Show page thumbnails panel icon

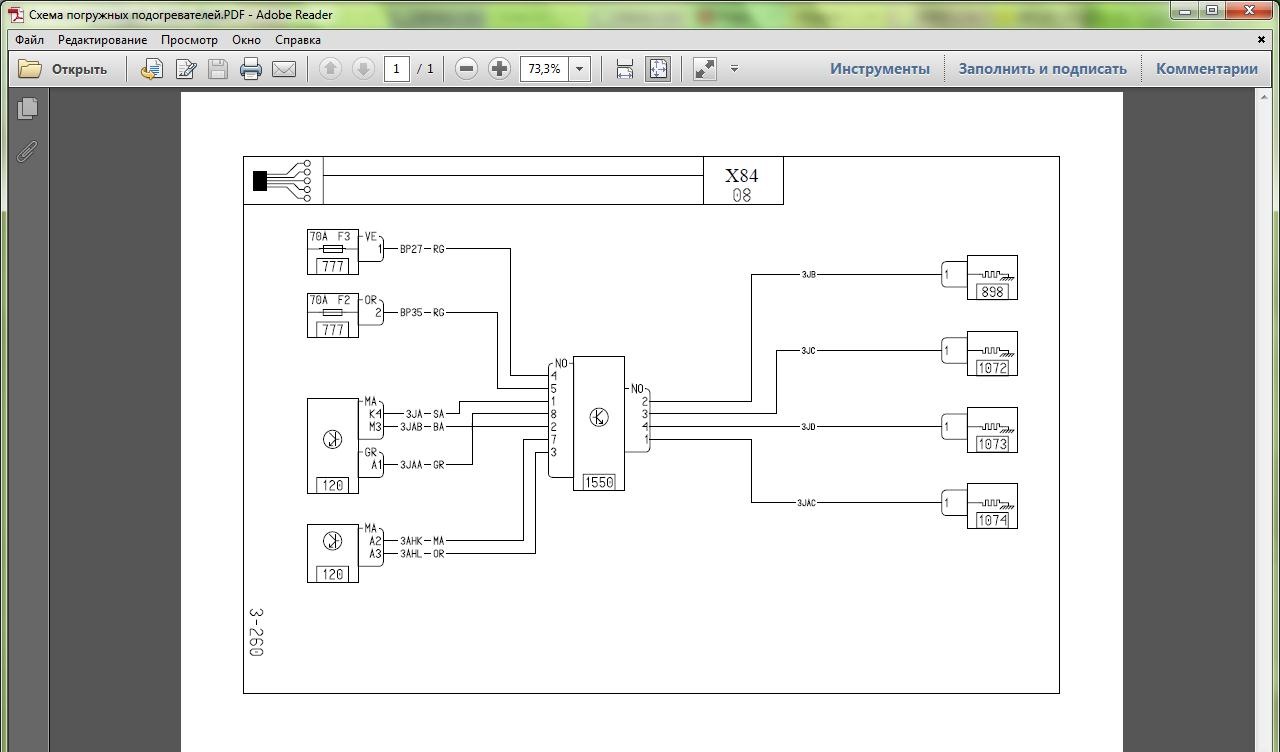click(27, 107)
